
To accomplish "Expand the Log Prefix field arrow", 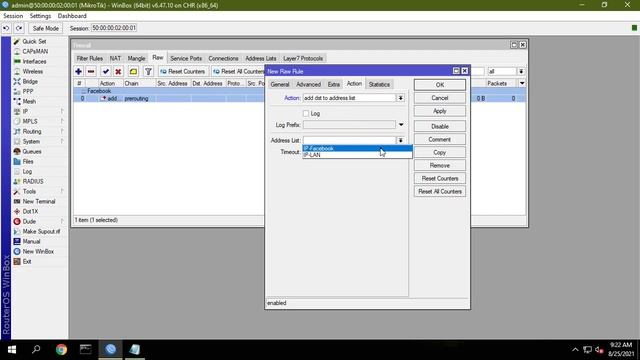I will (401, 125).
